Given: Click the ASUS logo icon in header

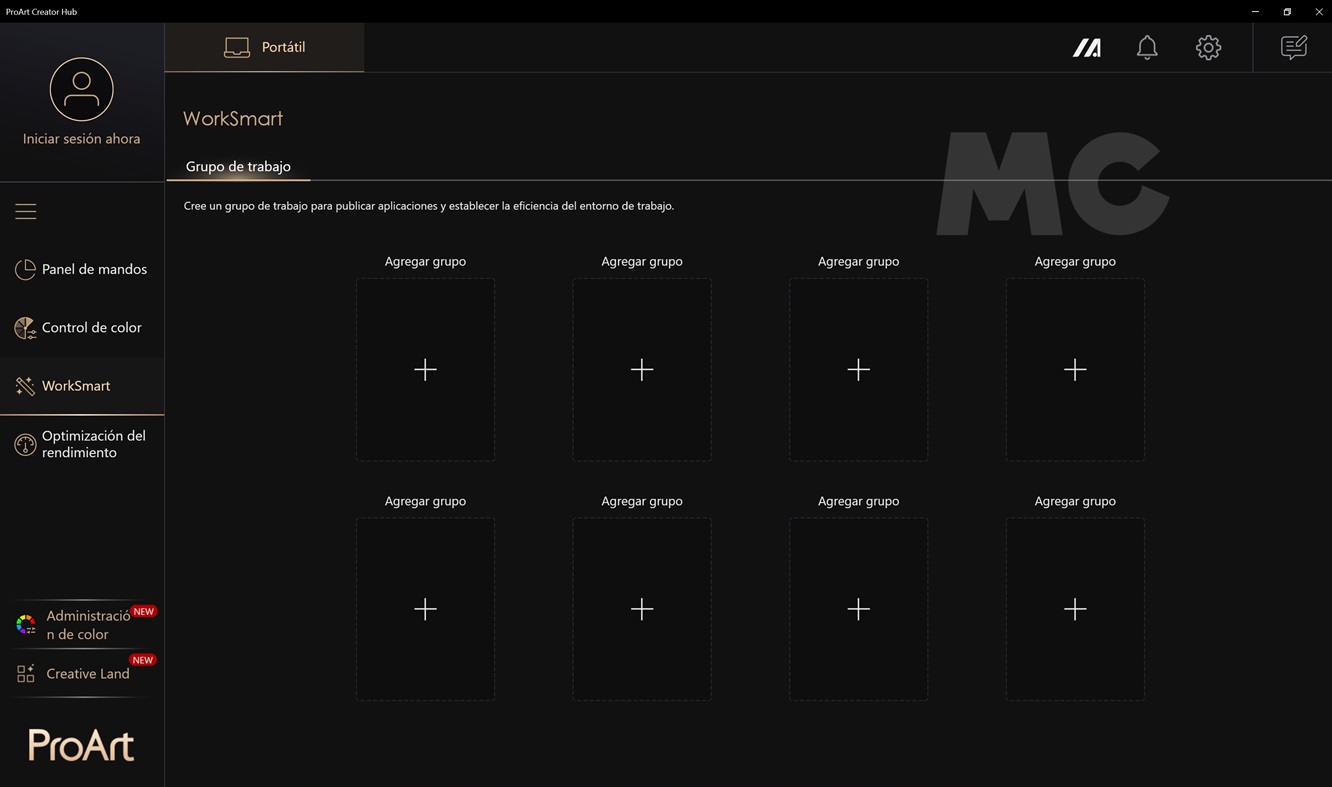Looking at the screenshot, I should point(1087,48).
